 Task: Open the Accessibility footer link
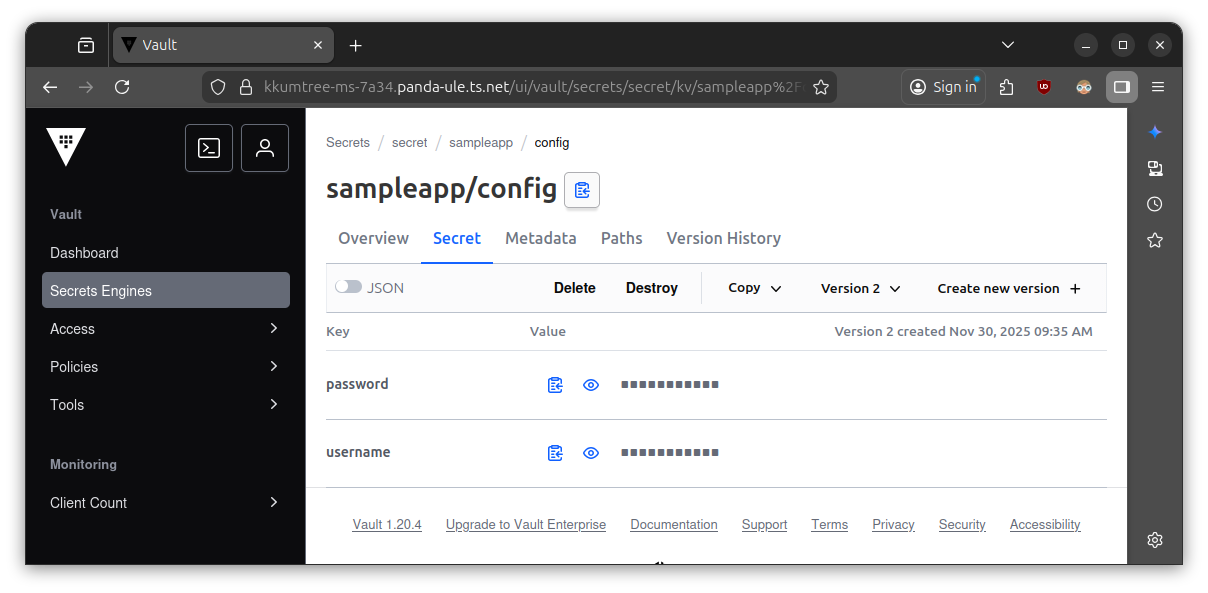coord(1045,525)
